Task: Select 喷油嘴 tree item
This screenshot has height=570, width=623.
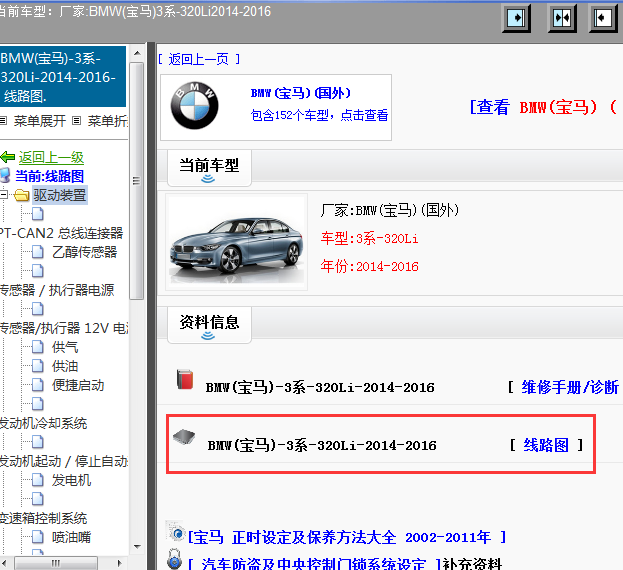Action: tap(72, 537)
